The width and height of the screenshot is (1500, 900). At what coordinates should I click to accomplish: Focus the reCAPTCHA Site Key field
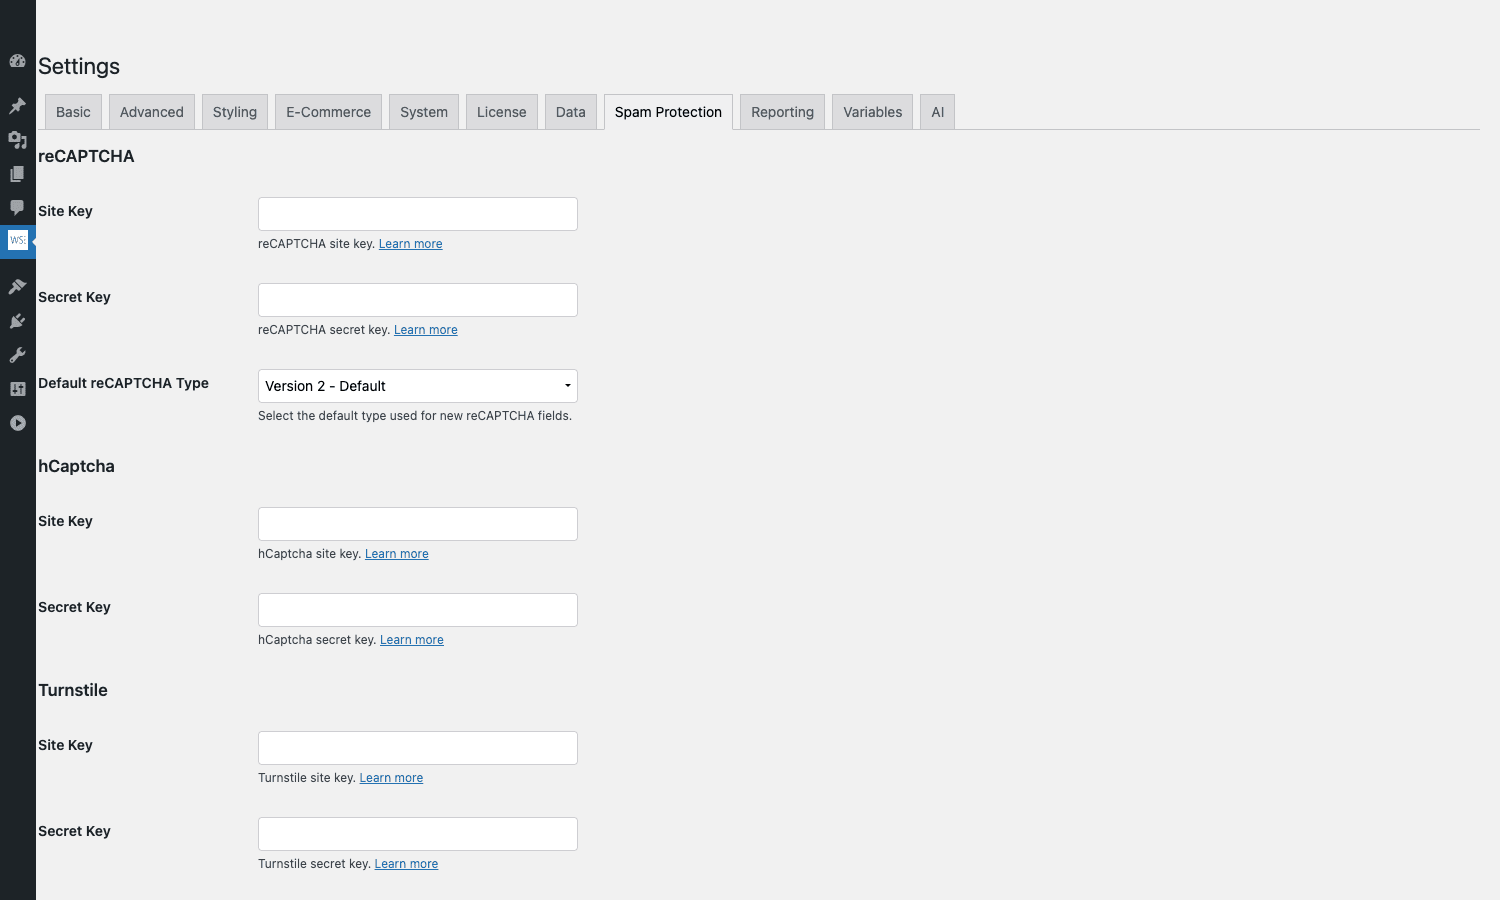[x=418, y=214]
